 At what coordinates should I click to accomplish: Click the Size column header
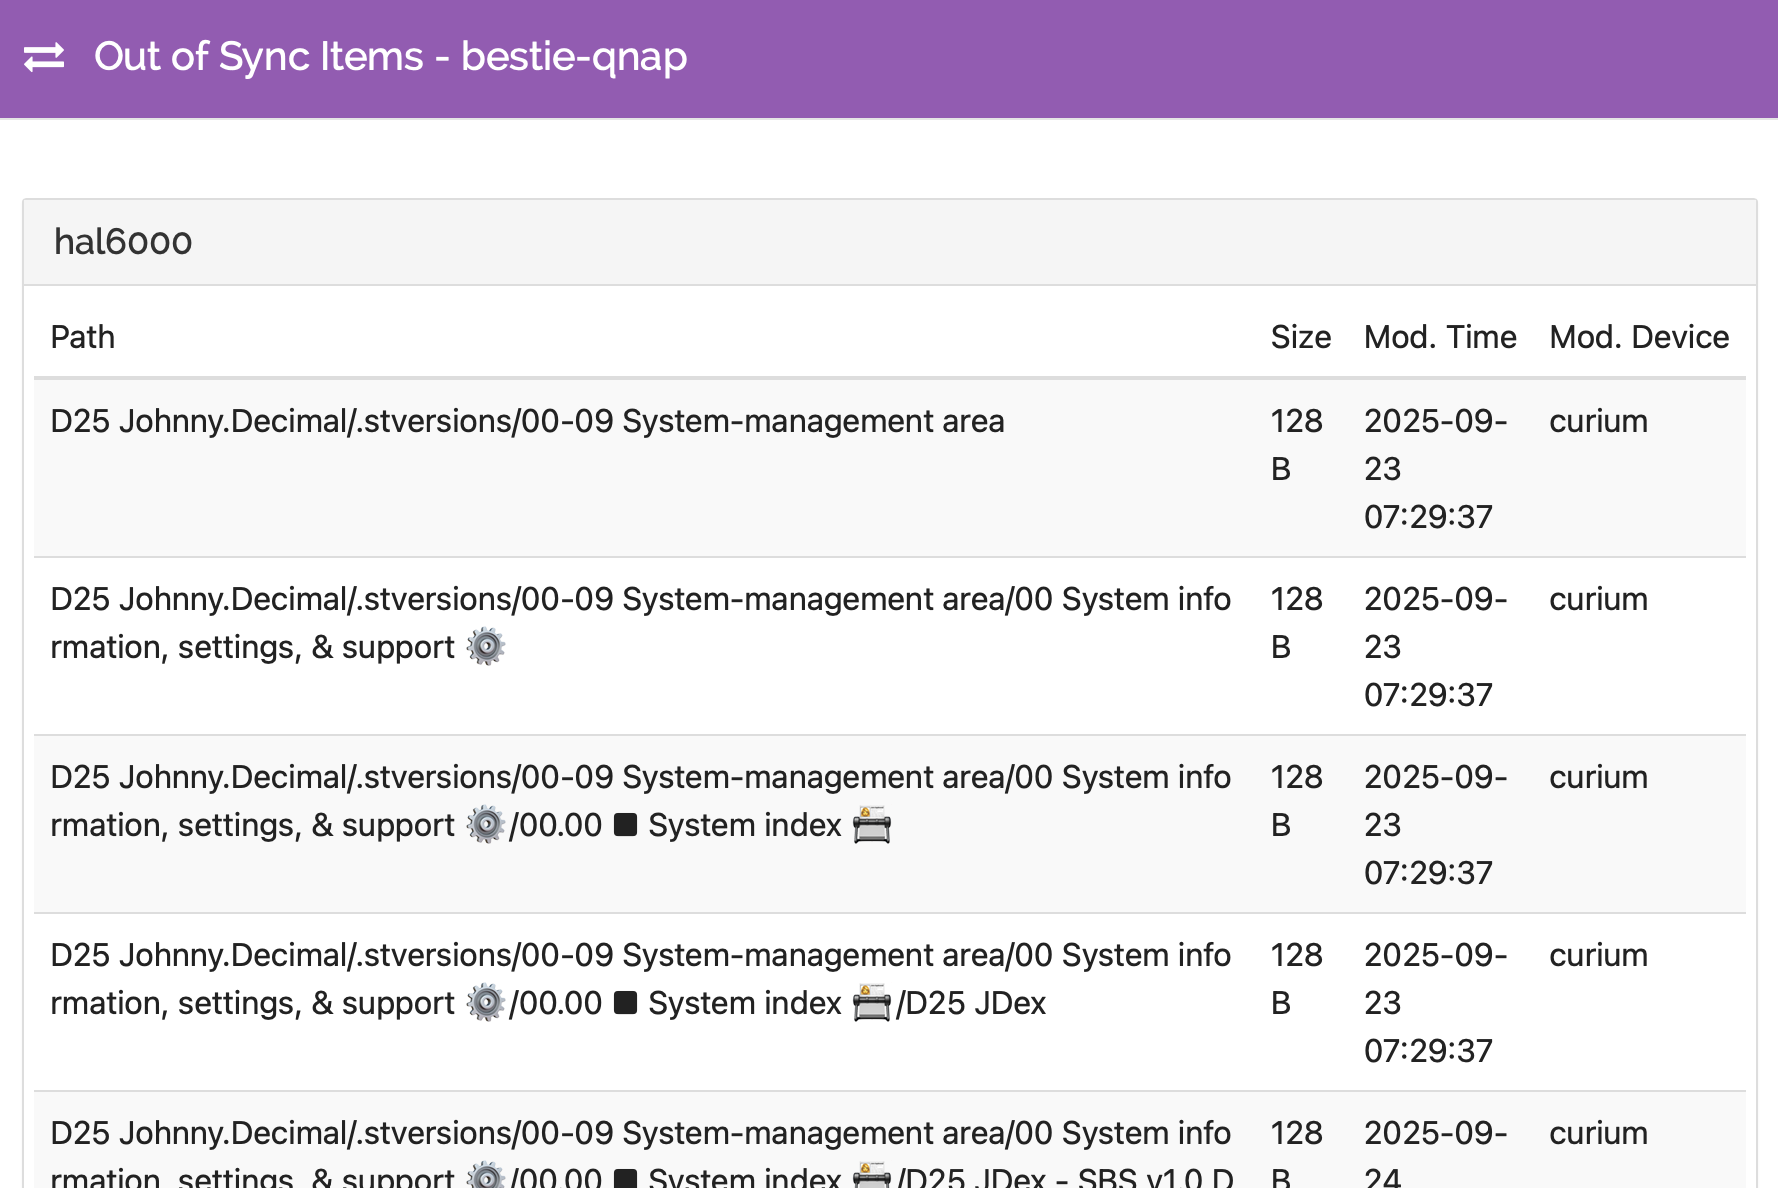coord(1300,337)
